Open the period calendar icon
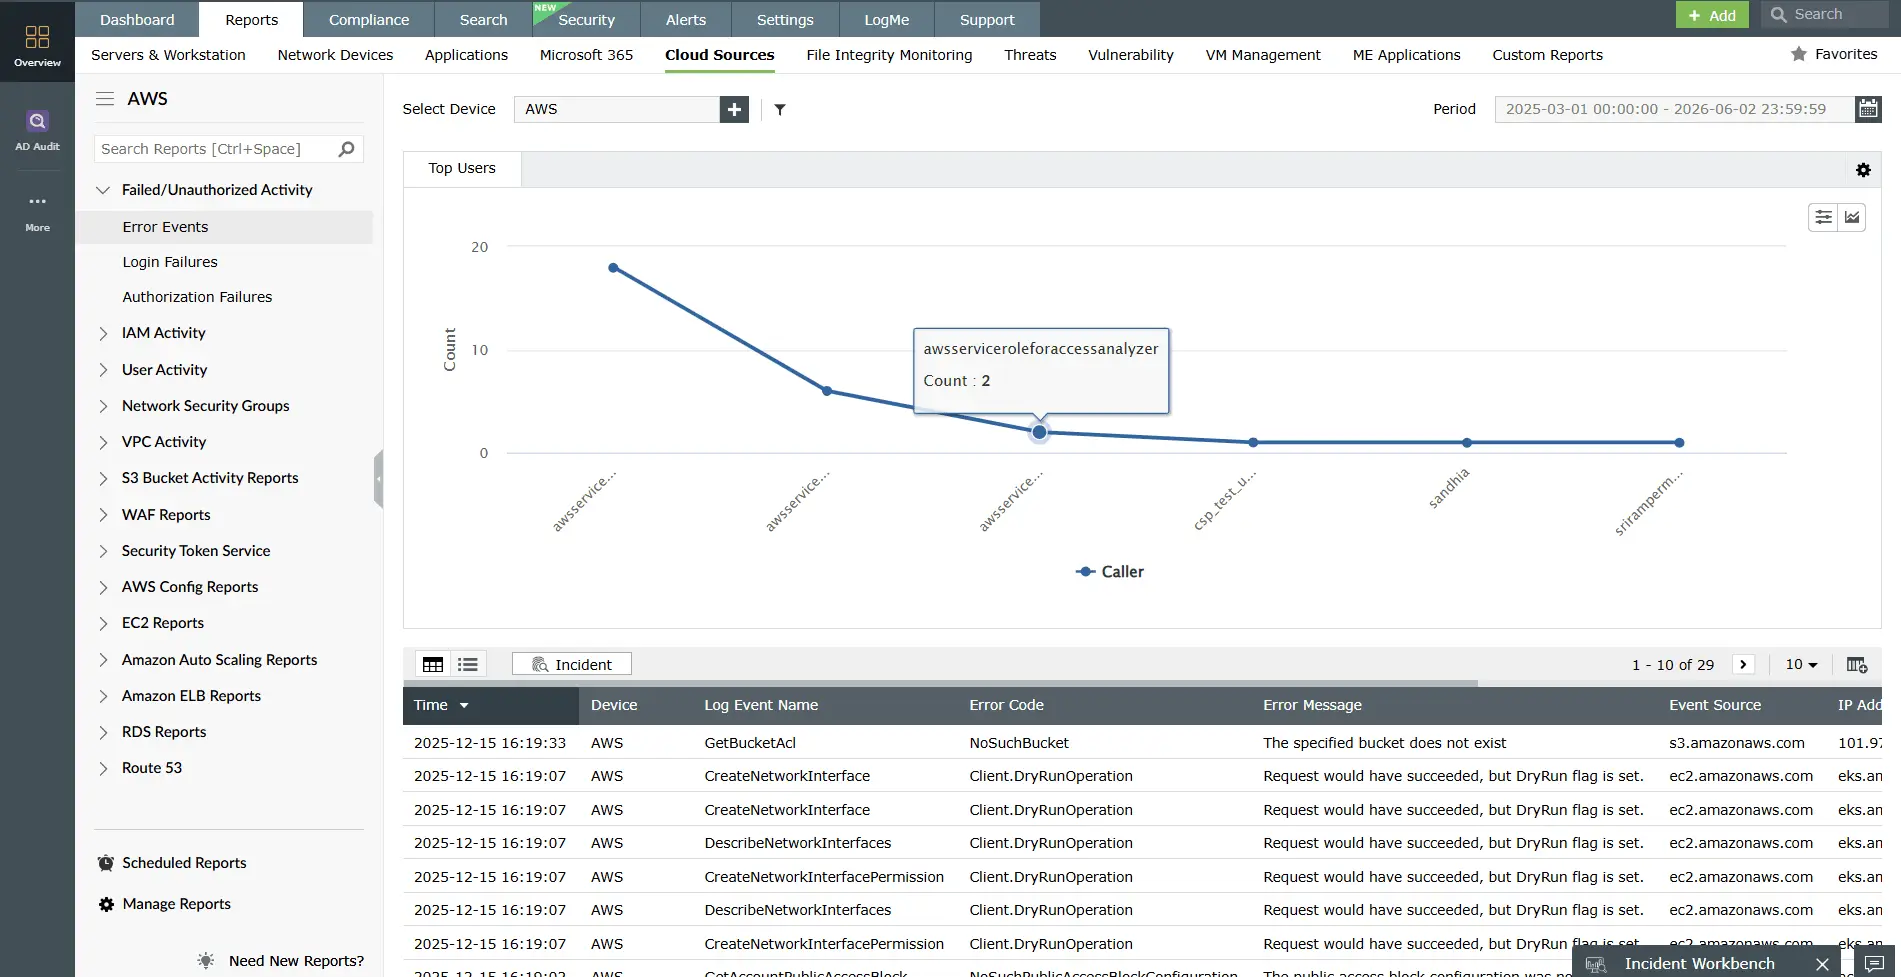Image resolution: width=1901 pixels, height=977 pixels. tap(1868, 109)
